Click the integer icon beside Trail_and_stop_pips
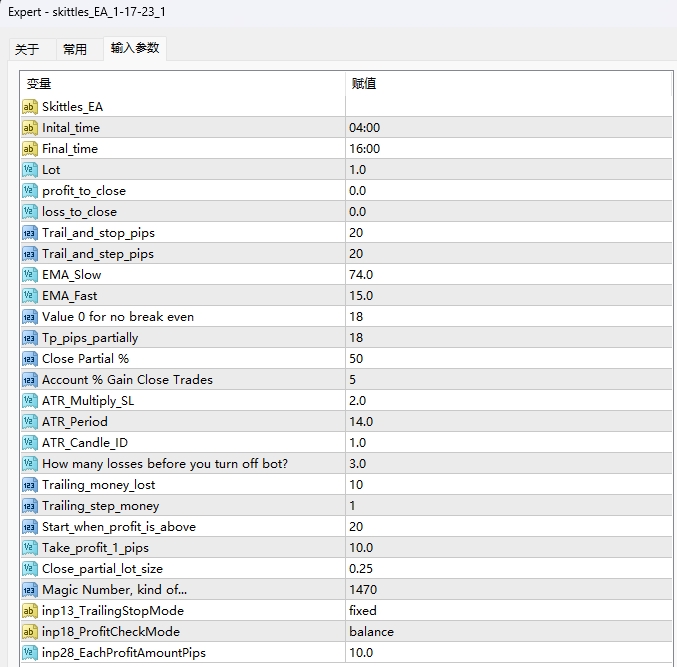 pyautogui.click(x=29, y=233)
